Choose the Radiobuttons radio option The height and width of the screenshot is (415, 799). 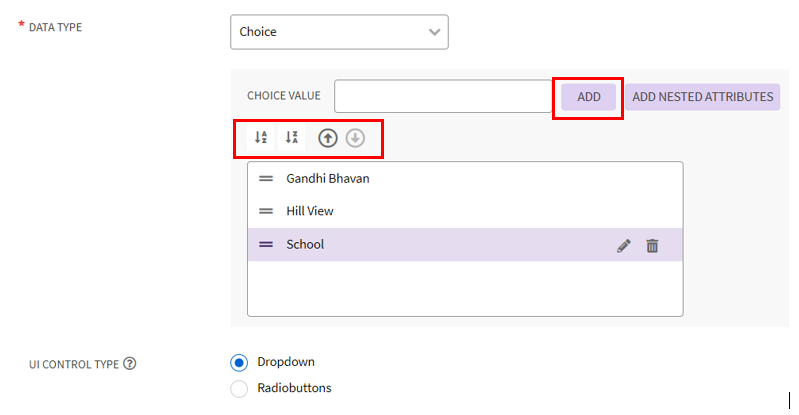(x=239, y=388)
